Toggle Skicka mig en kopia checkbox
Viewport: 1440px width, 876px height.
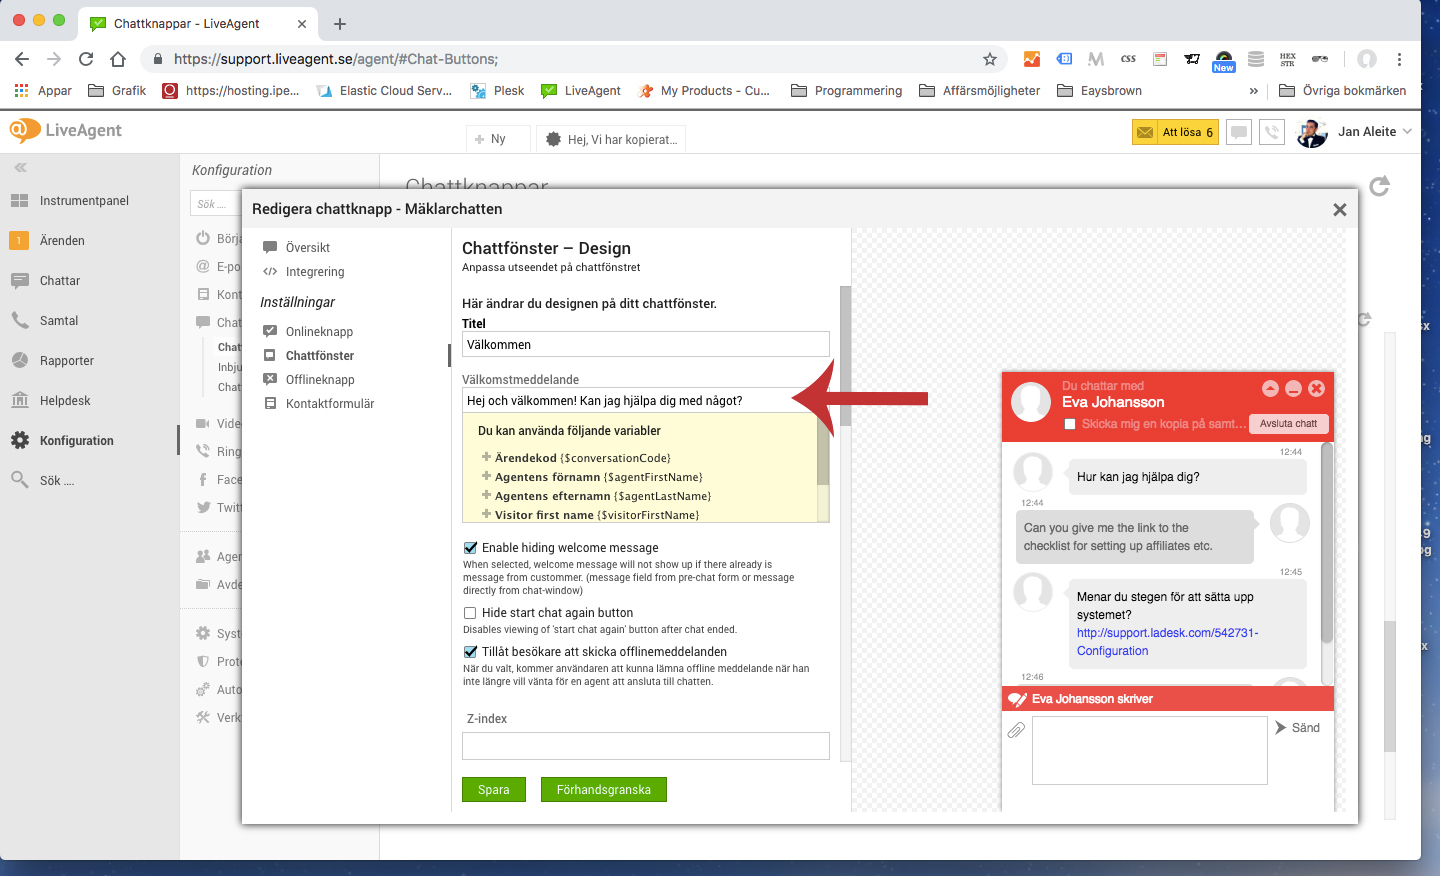pos(1070,424)
